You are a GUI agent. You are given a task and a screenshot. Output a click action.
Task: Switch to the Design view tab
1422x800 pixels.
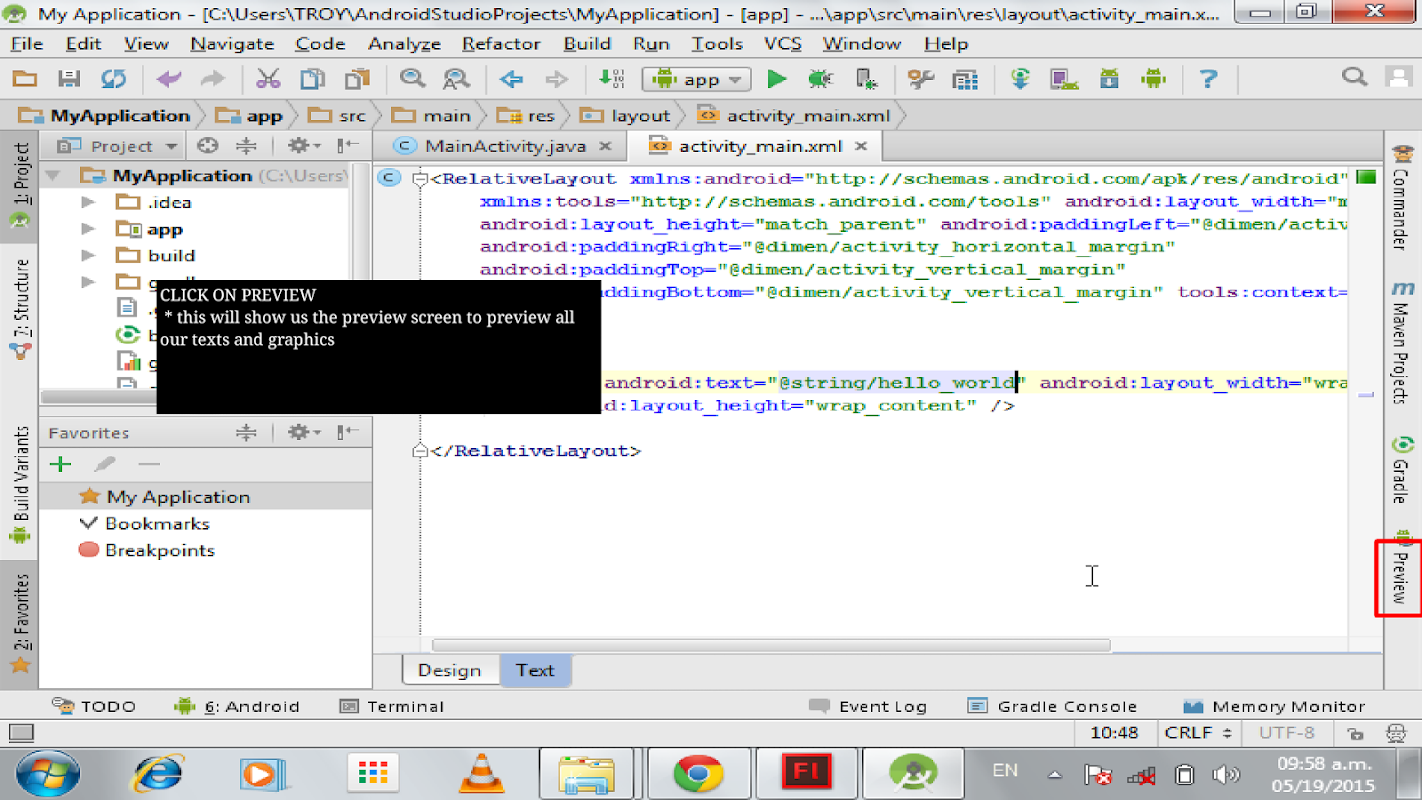[449, 670]
